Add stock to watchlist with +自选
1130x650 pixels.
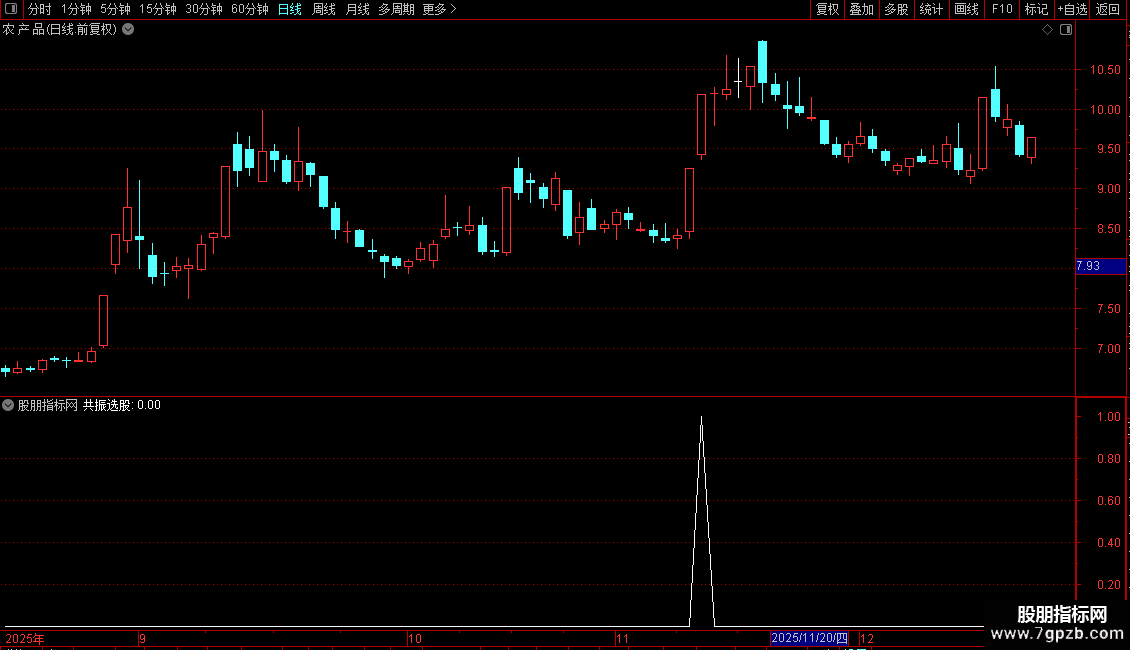click(x=1072, y=9)
